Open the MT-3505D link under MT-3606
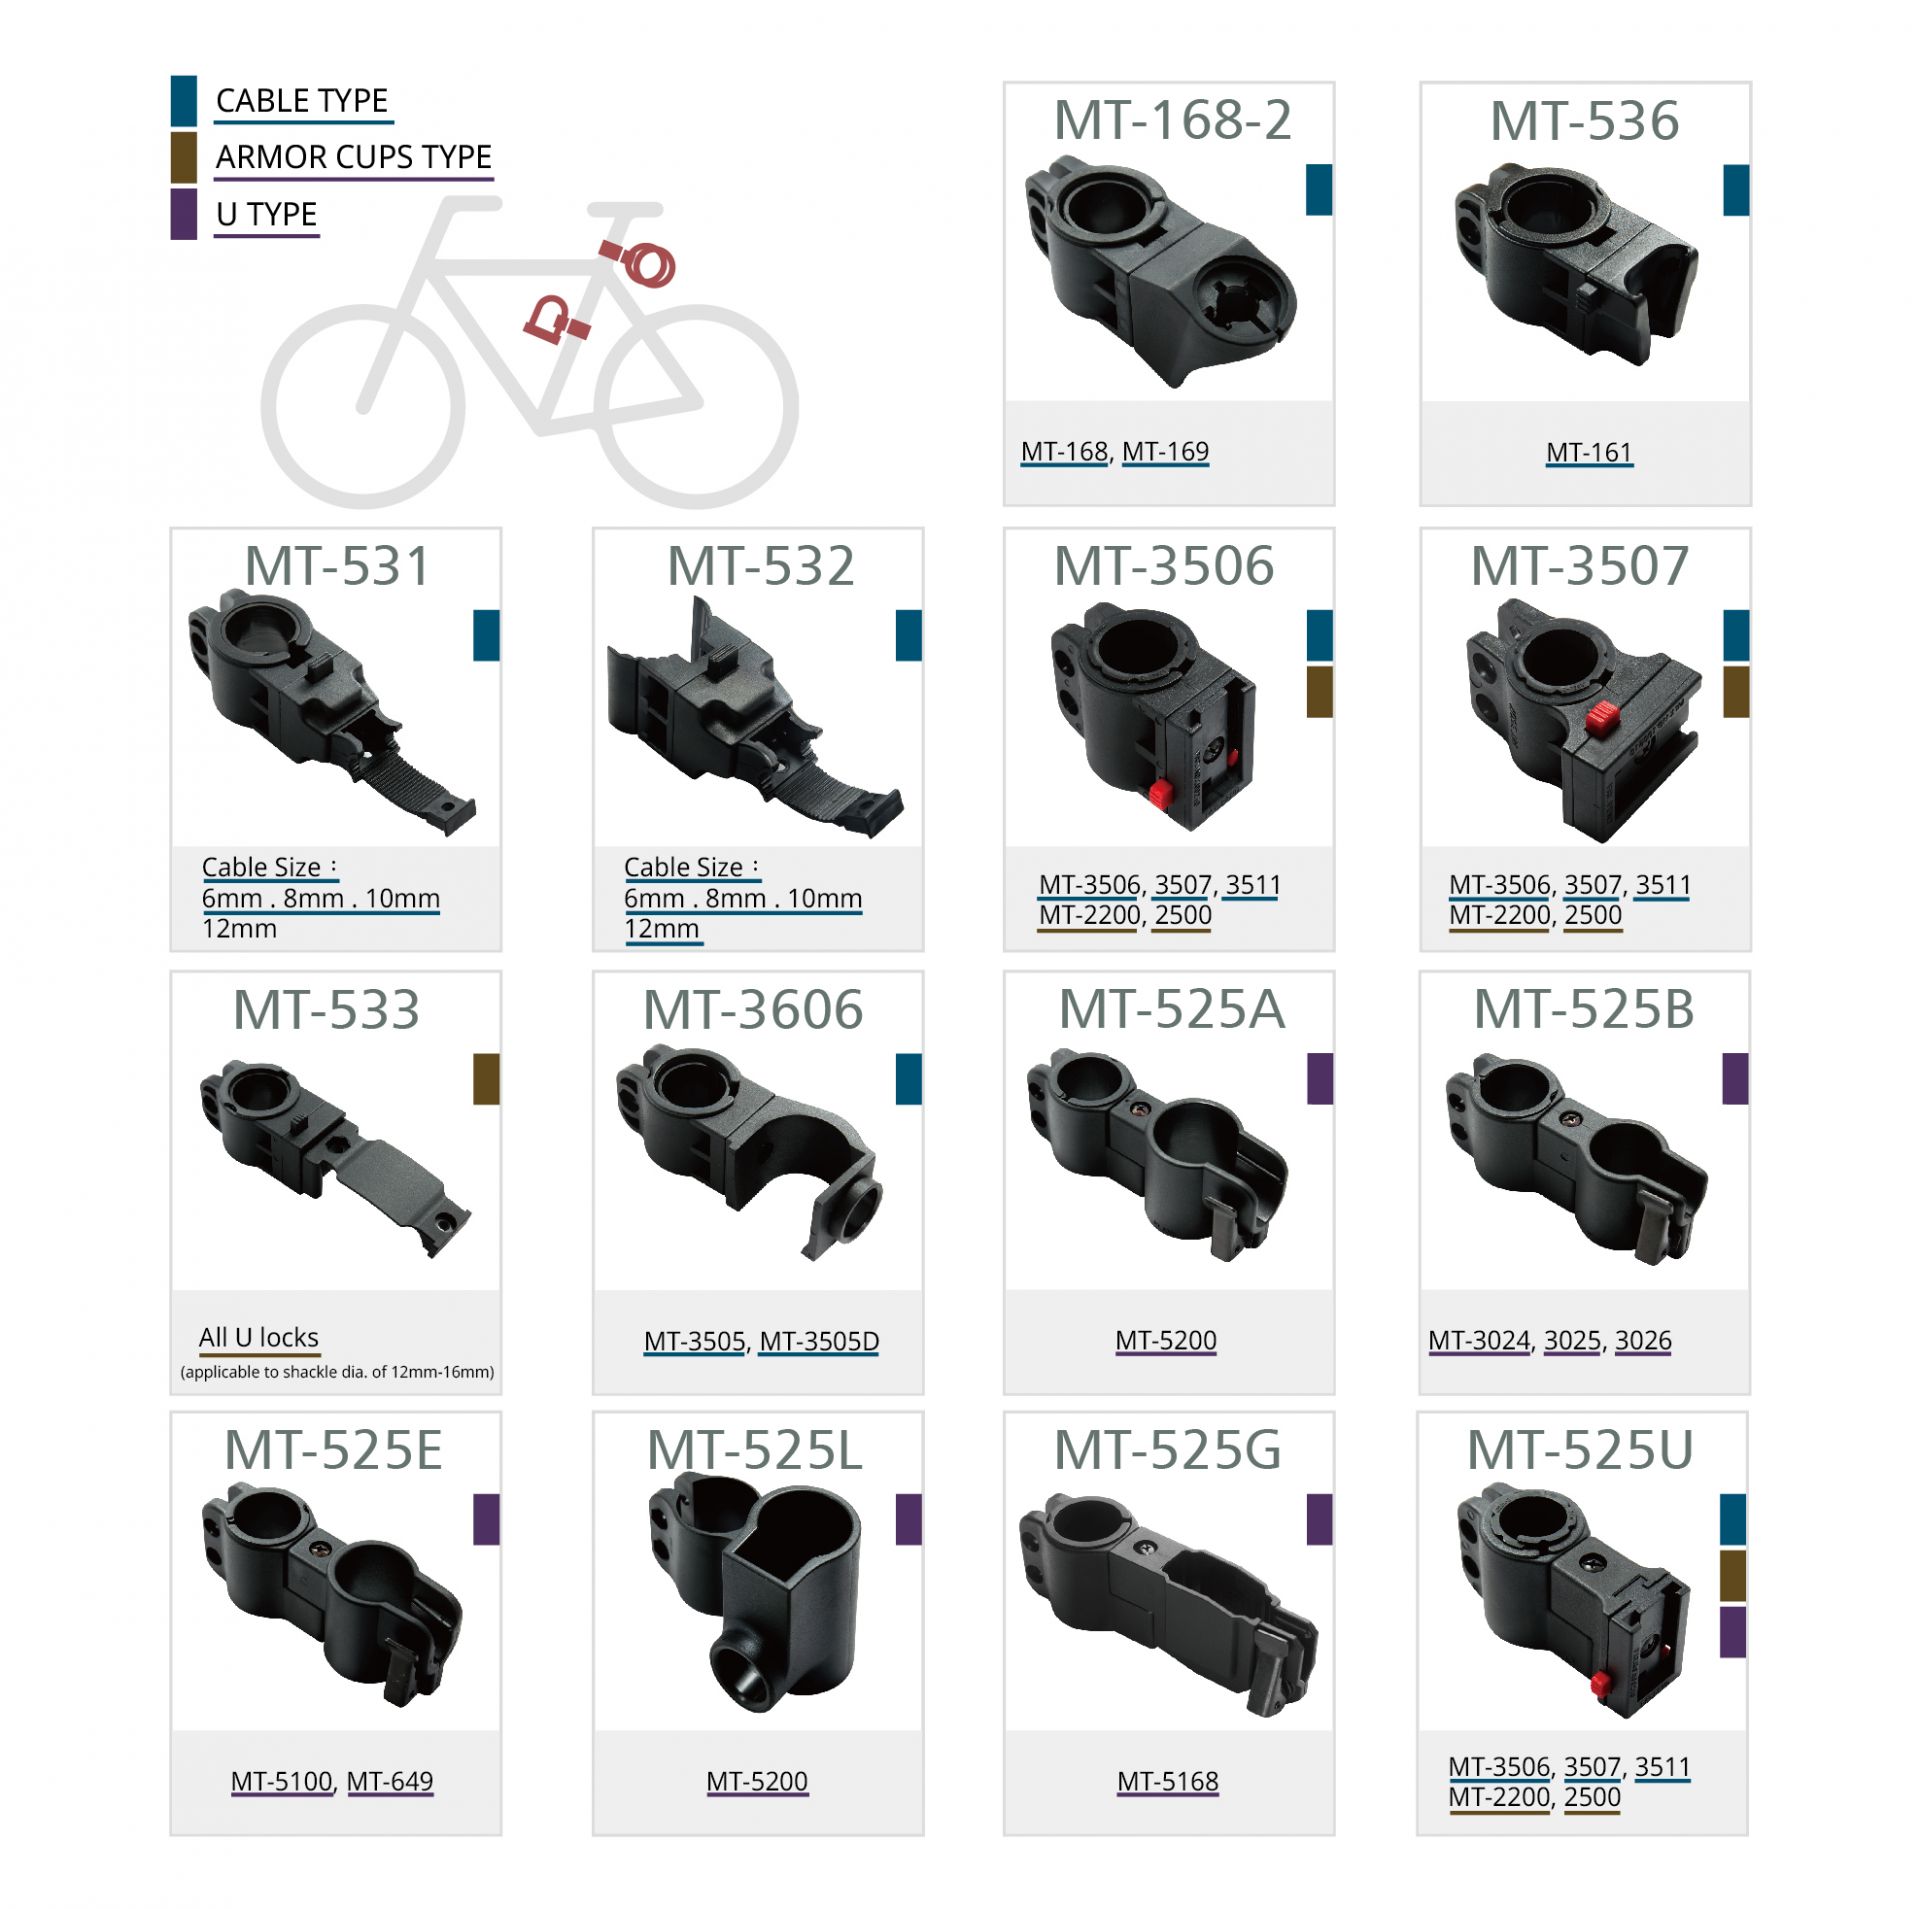This screenshot has height=1909, width=1920. point(818,1340)
